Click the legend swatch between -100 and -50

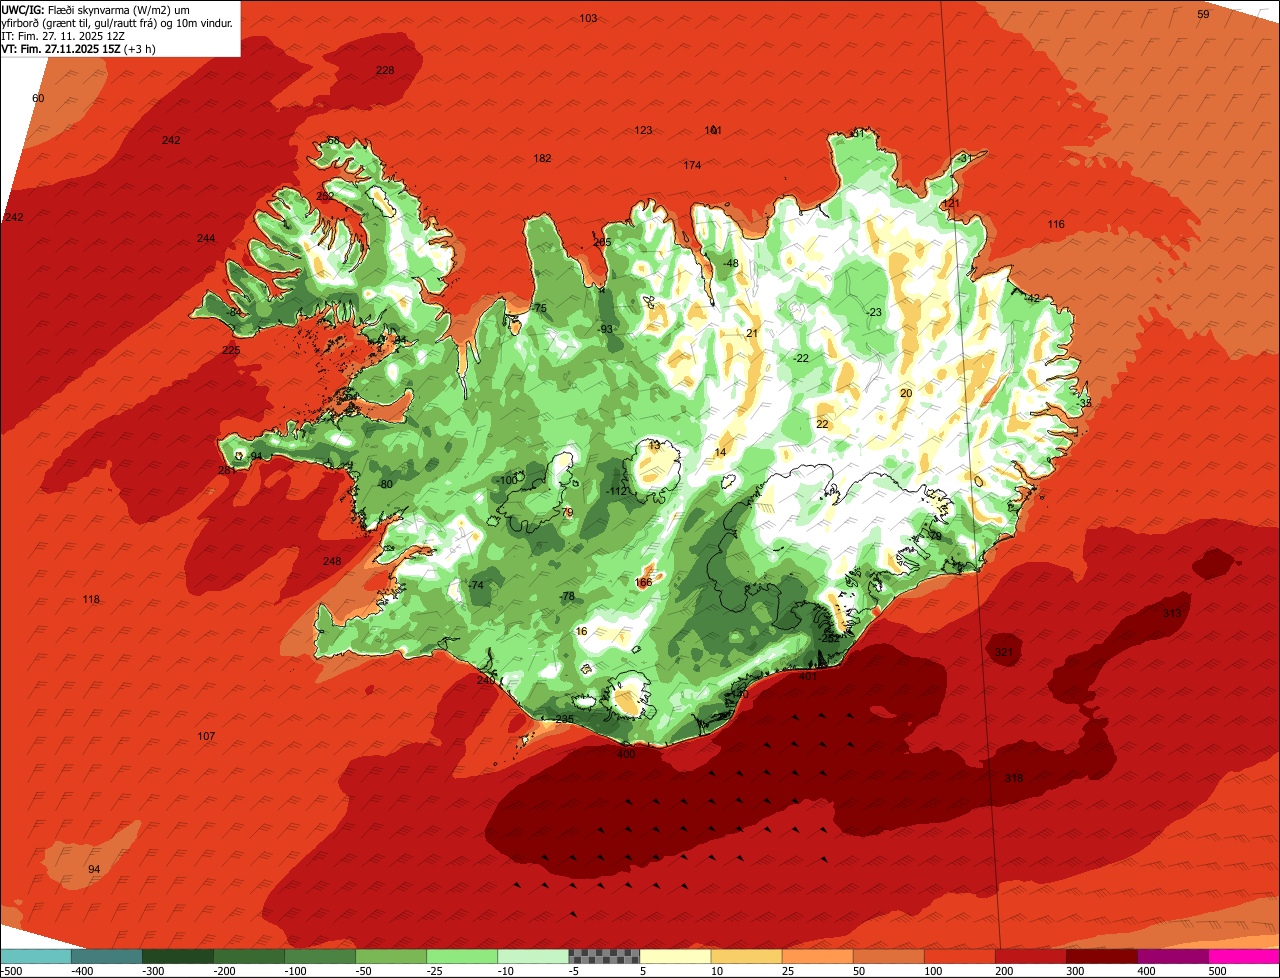pyautogui.click(x=320, y=956)
